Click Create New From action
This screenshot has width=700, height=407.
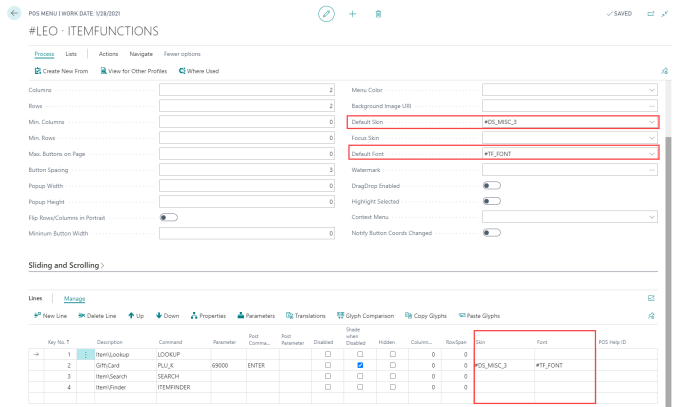(x=62, y=71)
